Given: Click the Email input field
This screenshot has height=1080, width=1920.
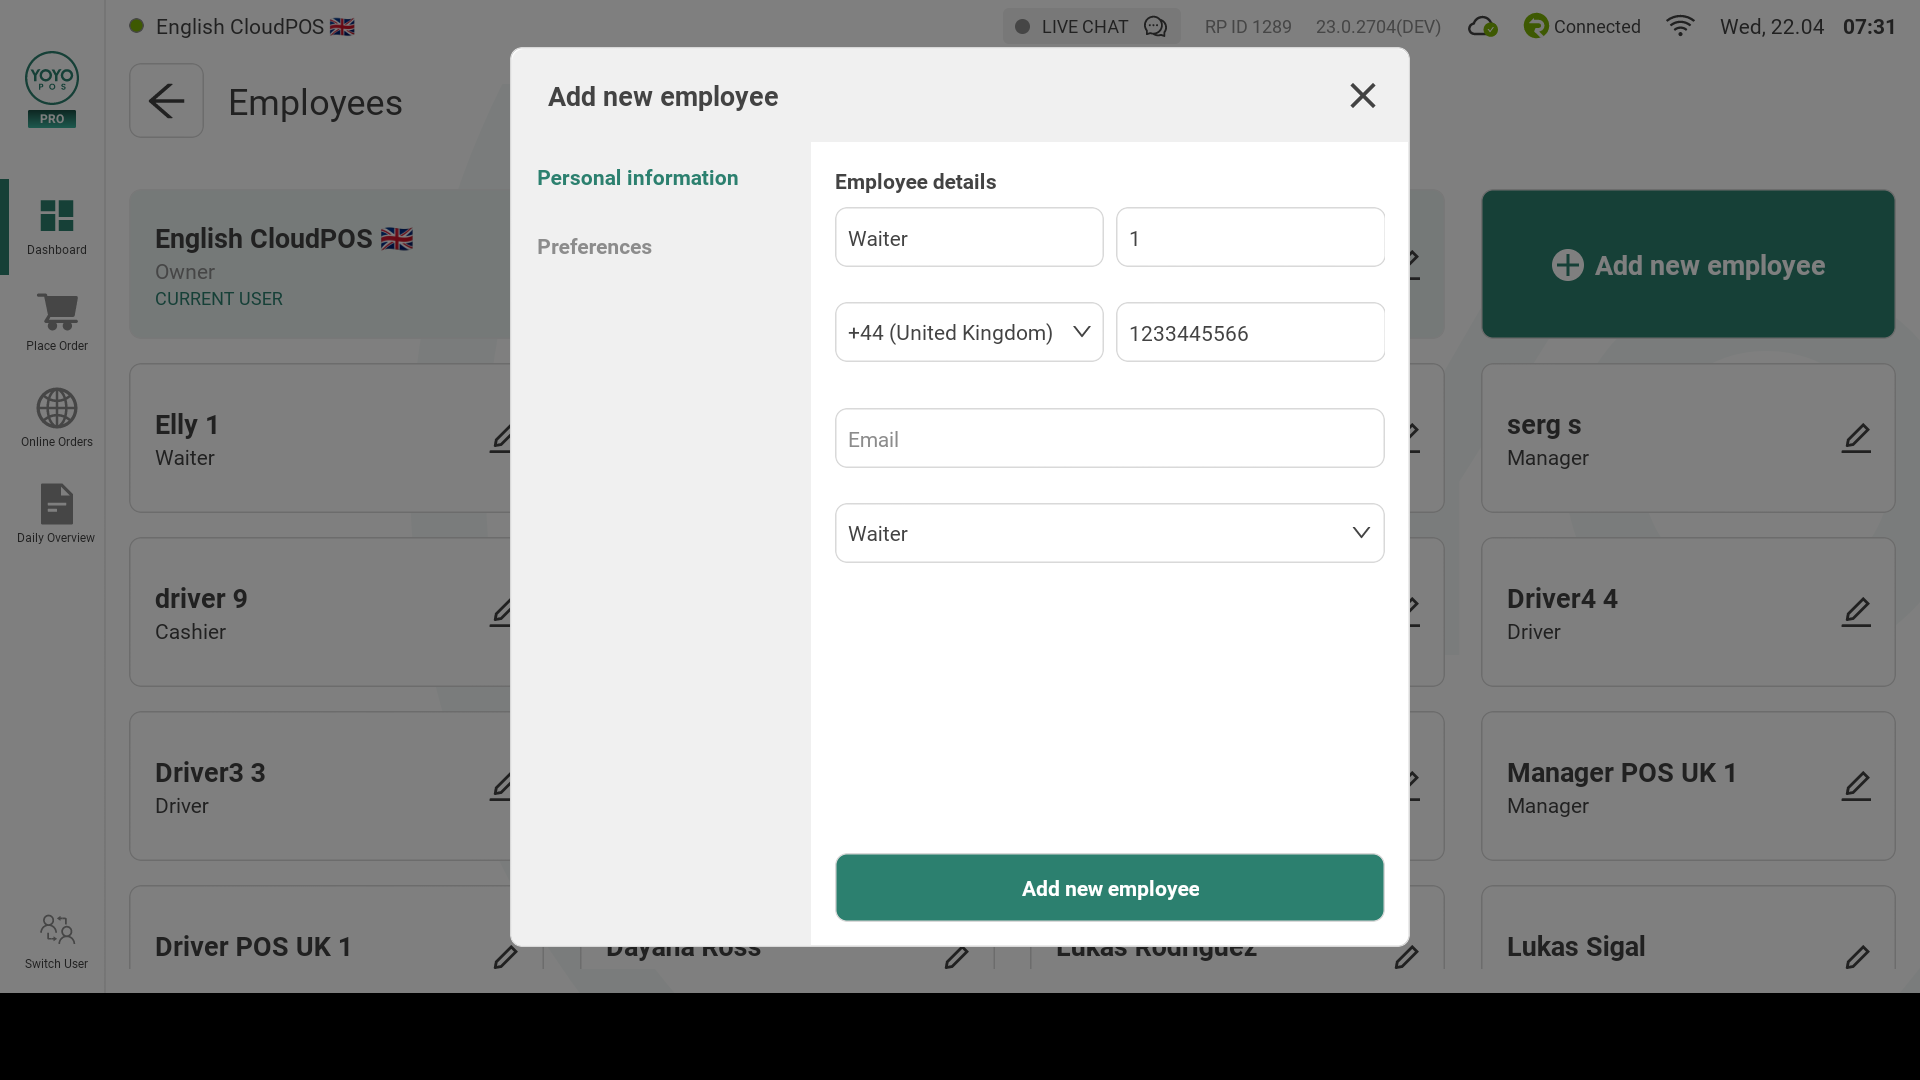Looking at the screenshot, I should tap(1109, 438).
